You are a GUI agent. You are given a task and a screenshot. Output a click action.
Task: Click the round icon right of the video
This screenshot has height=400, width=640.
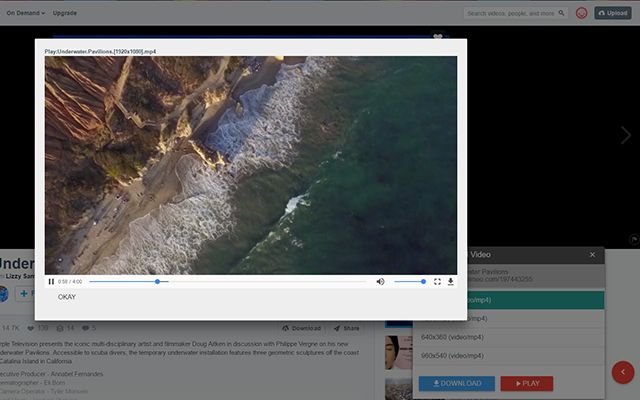(x=634, y=240)
